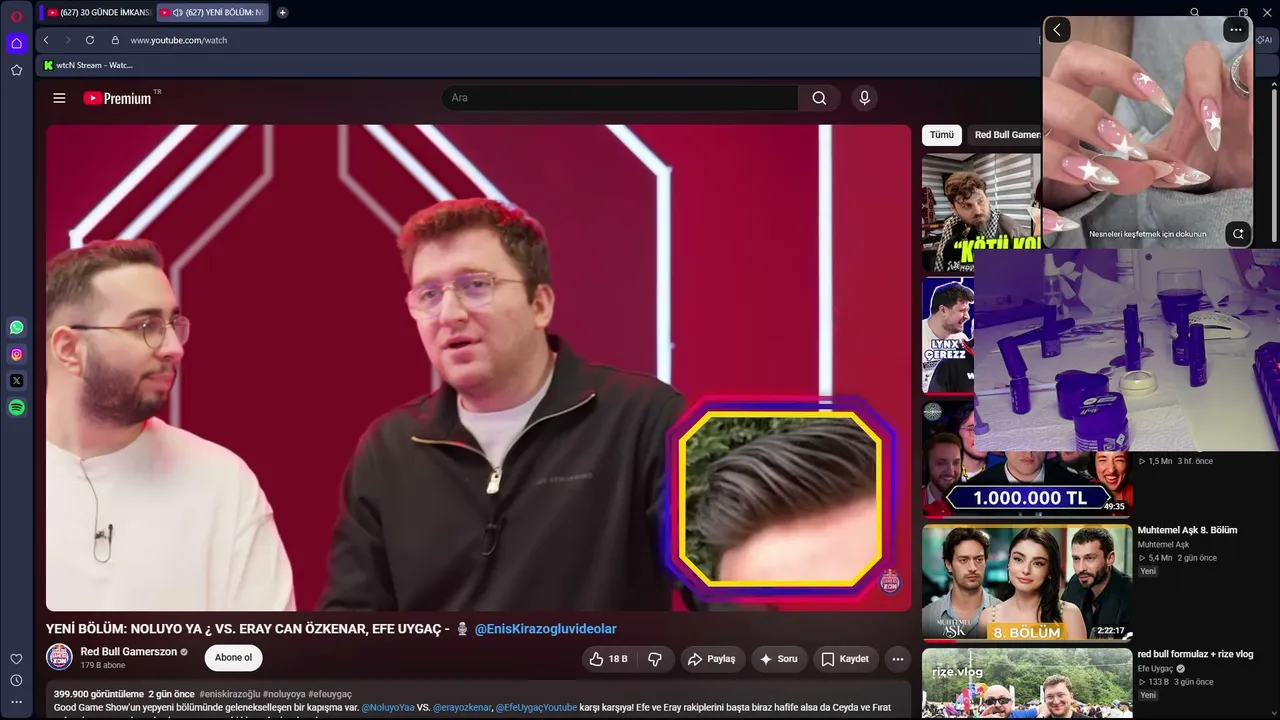Tap the visual search lens button
This screenshot has width=1280, height=720.
pyautogui.click(x=1238, y=234)
